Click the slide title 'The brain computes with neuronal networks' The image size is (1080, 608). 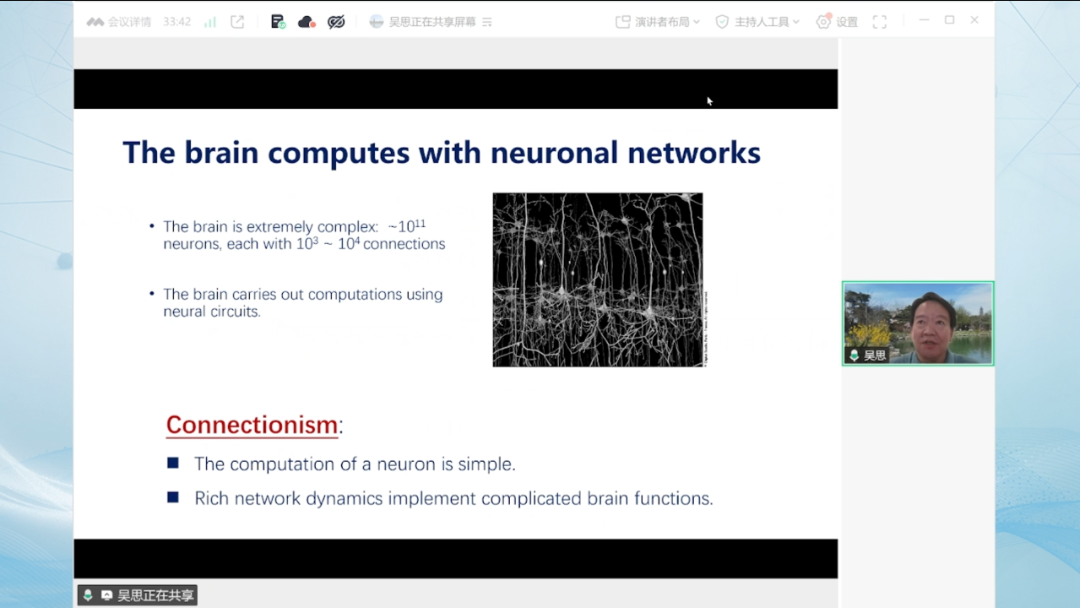[442, 152]
